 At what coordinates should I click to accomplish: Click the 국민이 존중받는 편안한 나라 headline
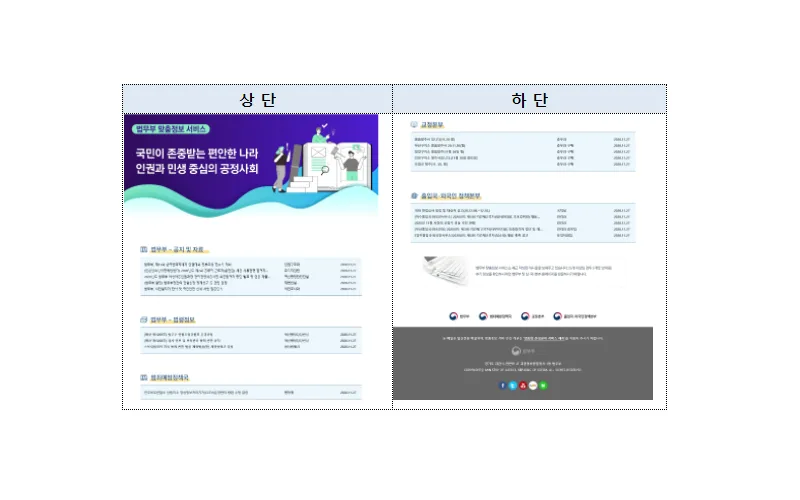197,154
